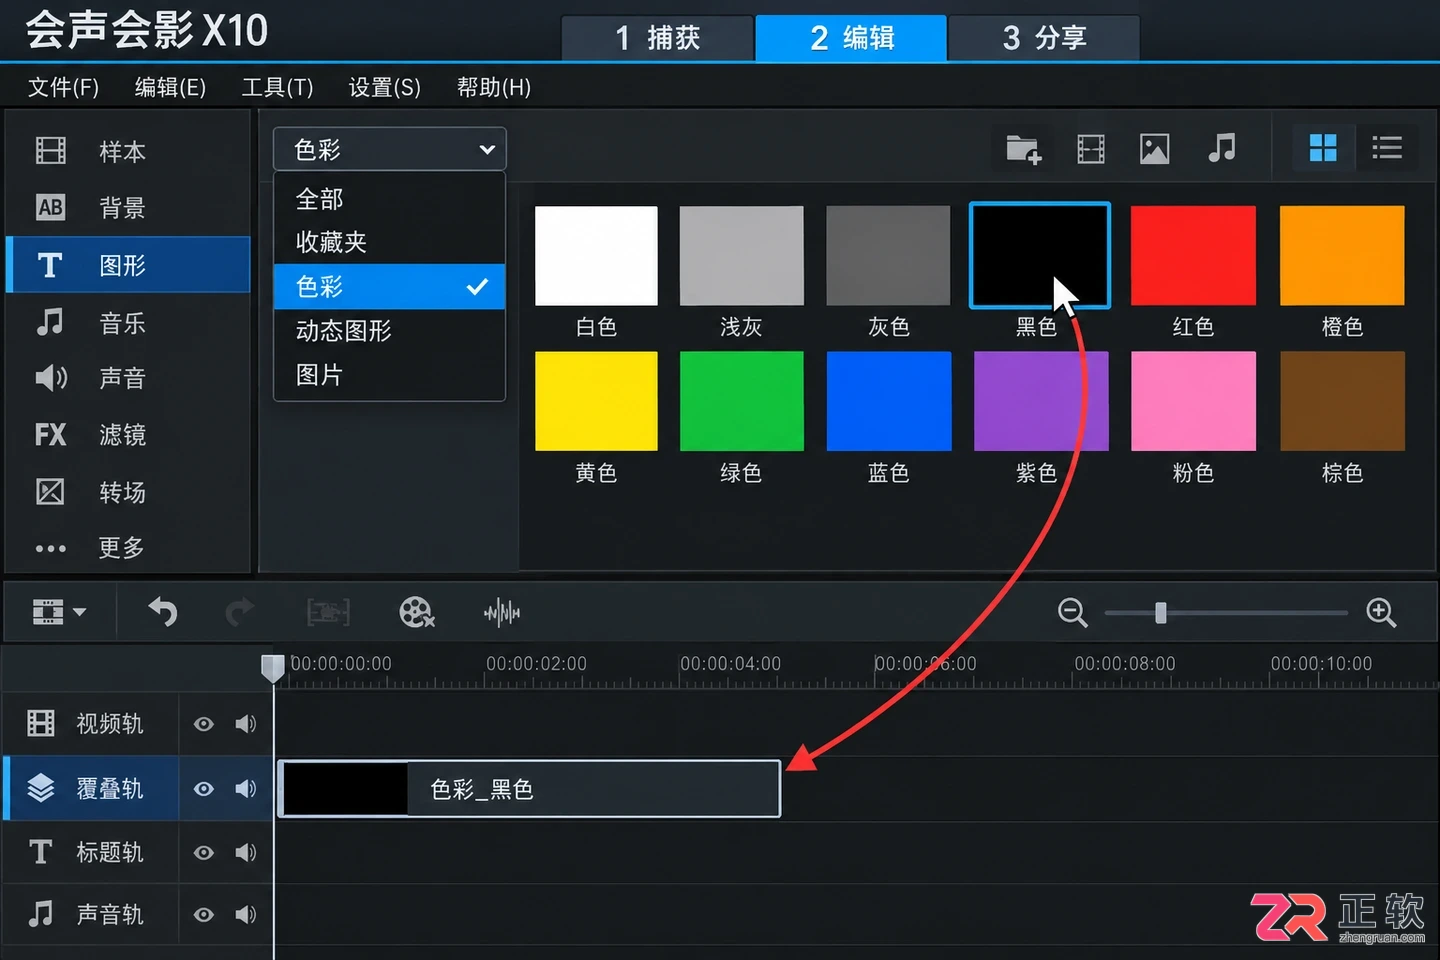Select the 白色 white swatch

click(x=596, y=256)
